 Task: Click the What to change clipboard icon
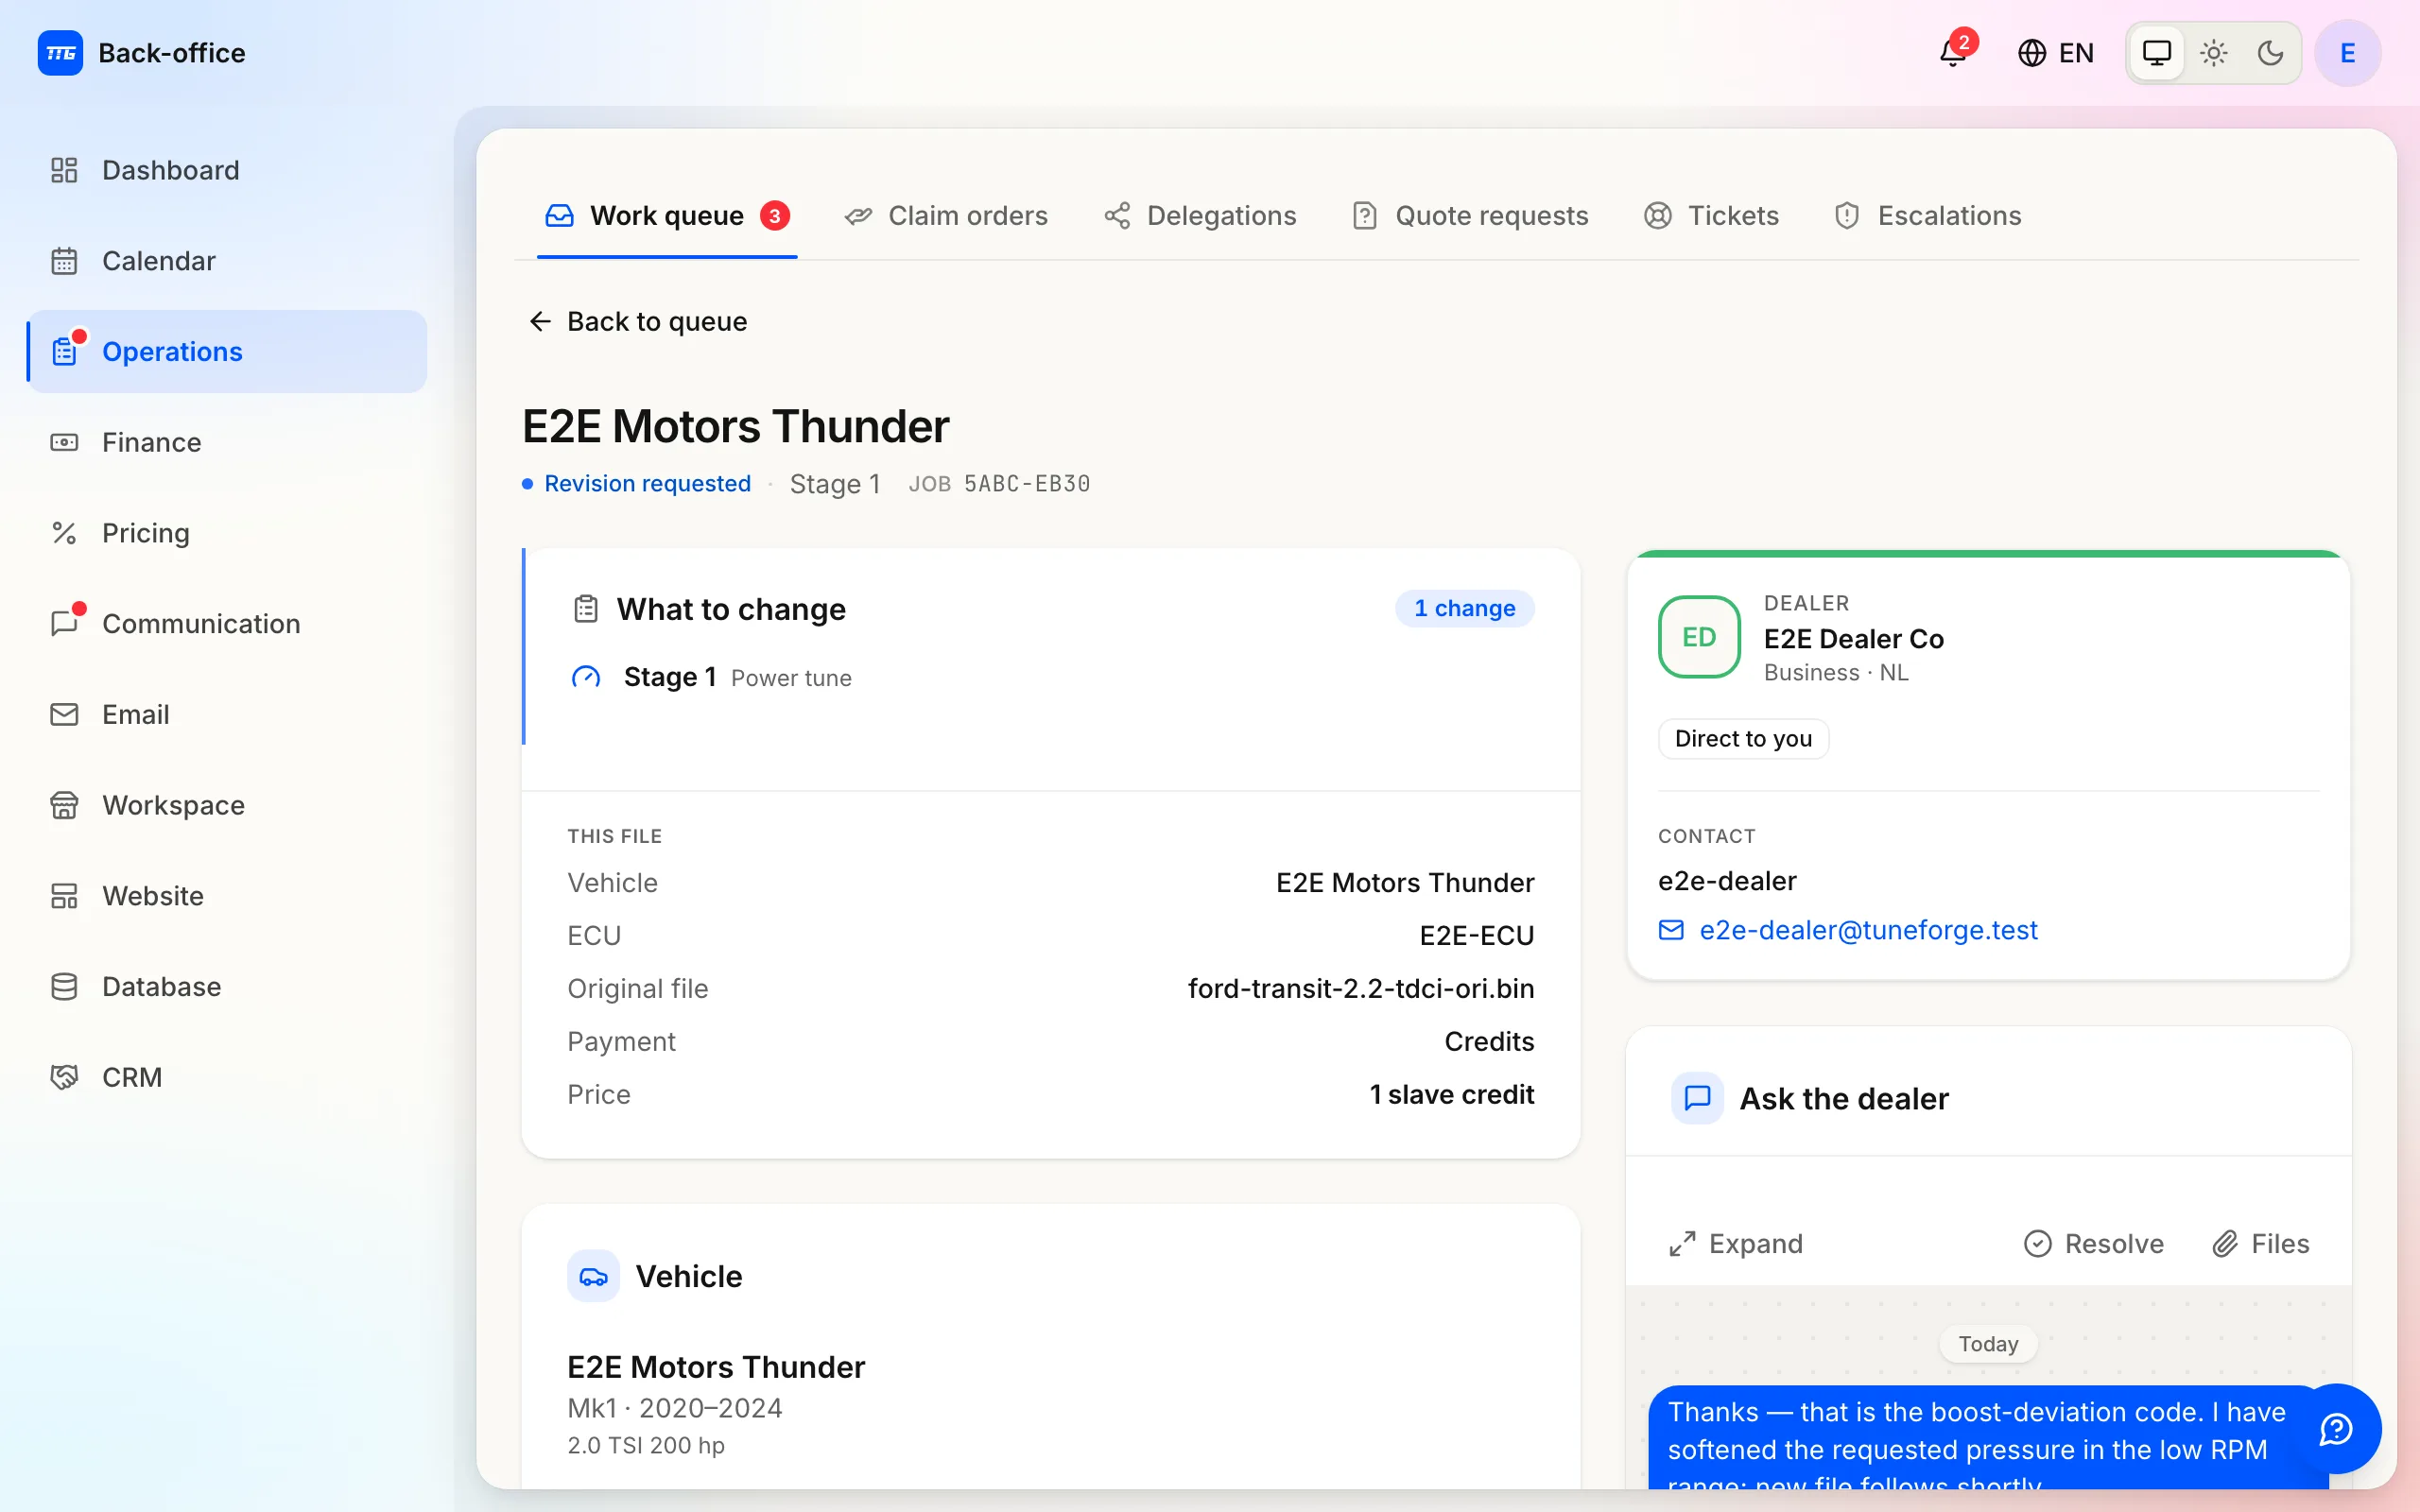[x=586, y=608]
